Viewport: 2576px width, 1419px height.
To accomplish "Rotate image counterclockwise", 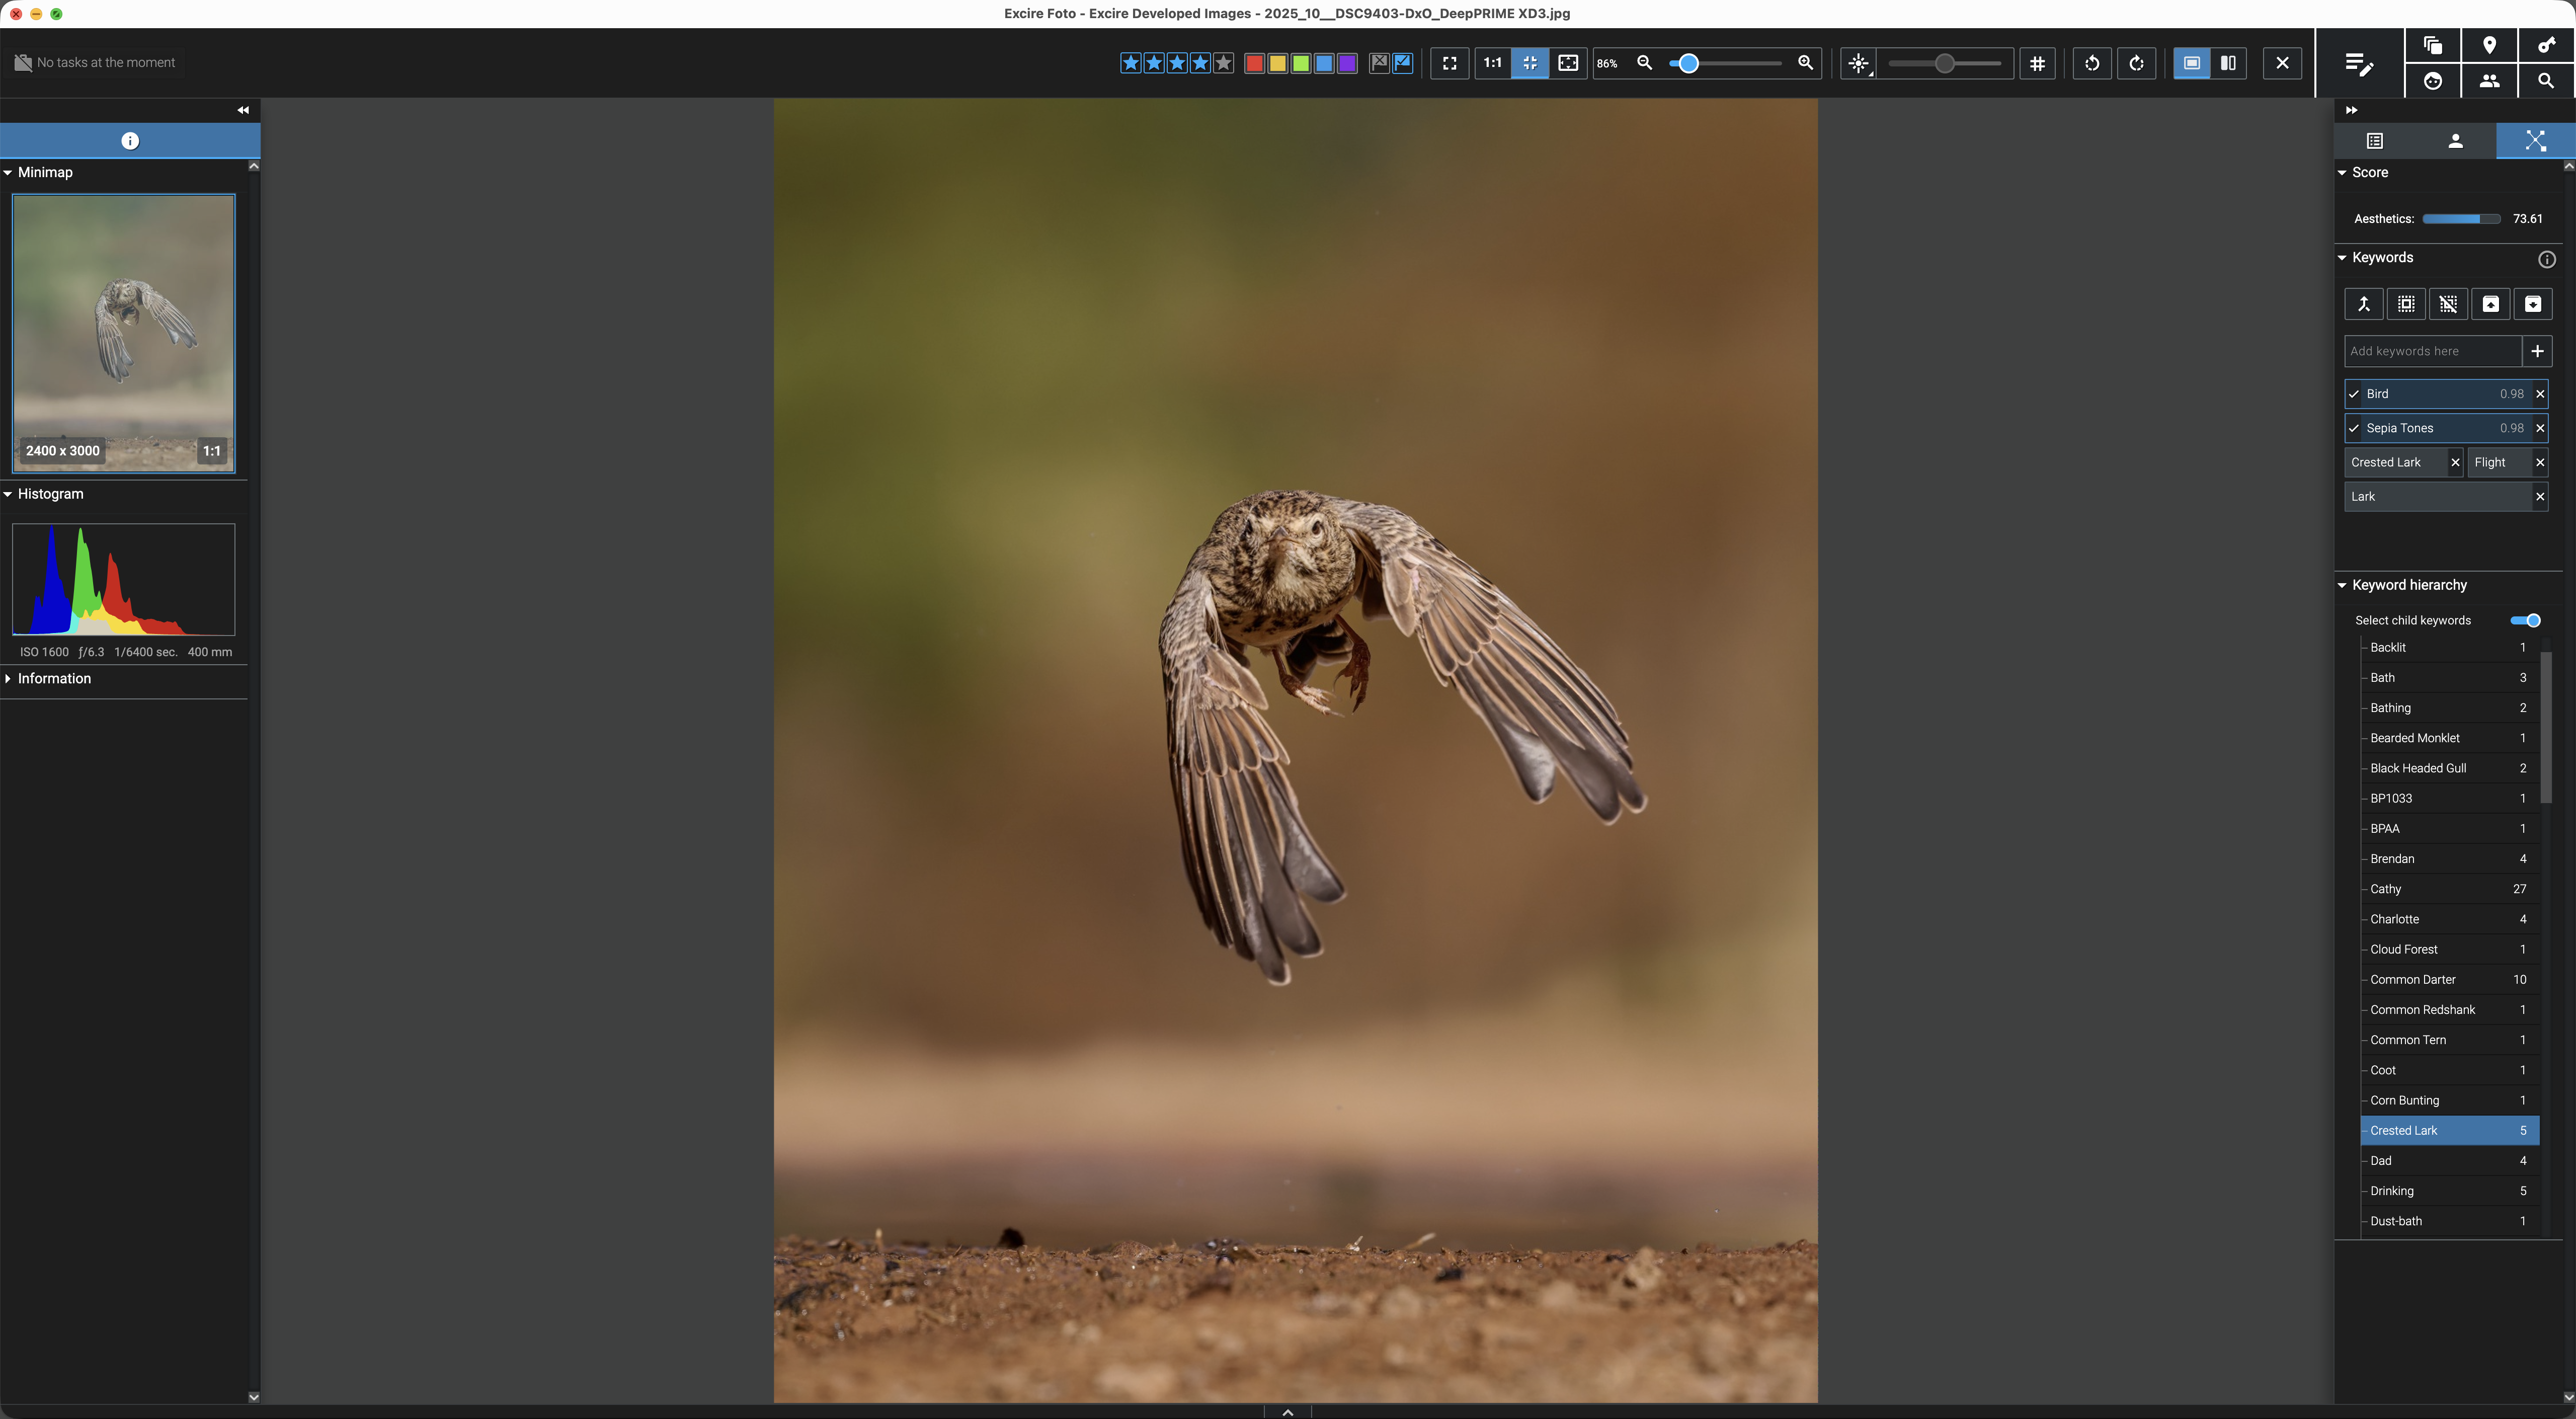I will click(2091, 63).
